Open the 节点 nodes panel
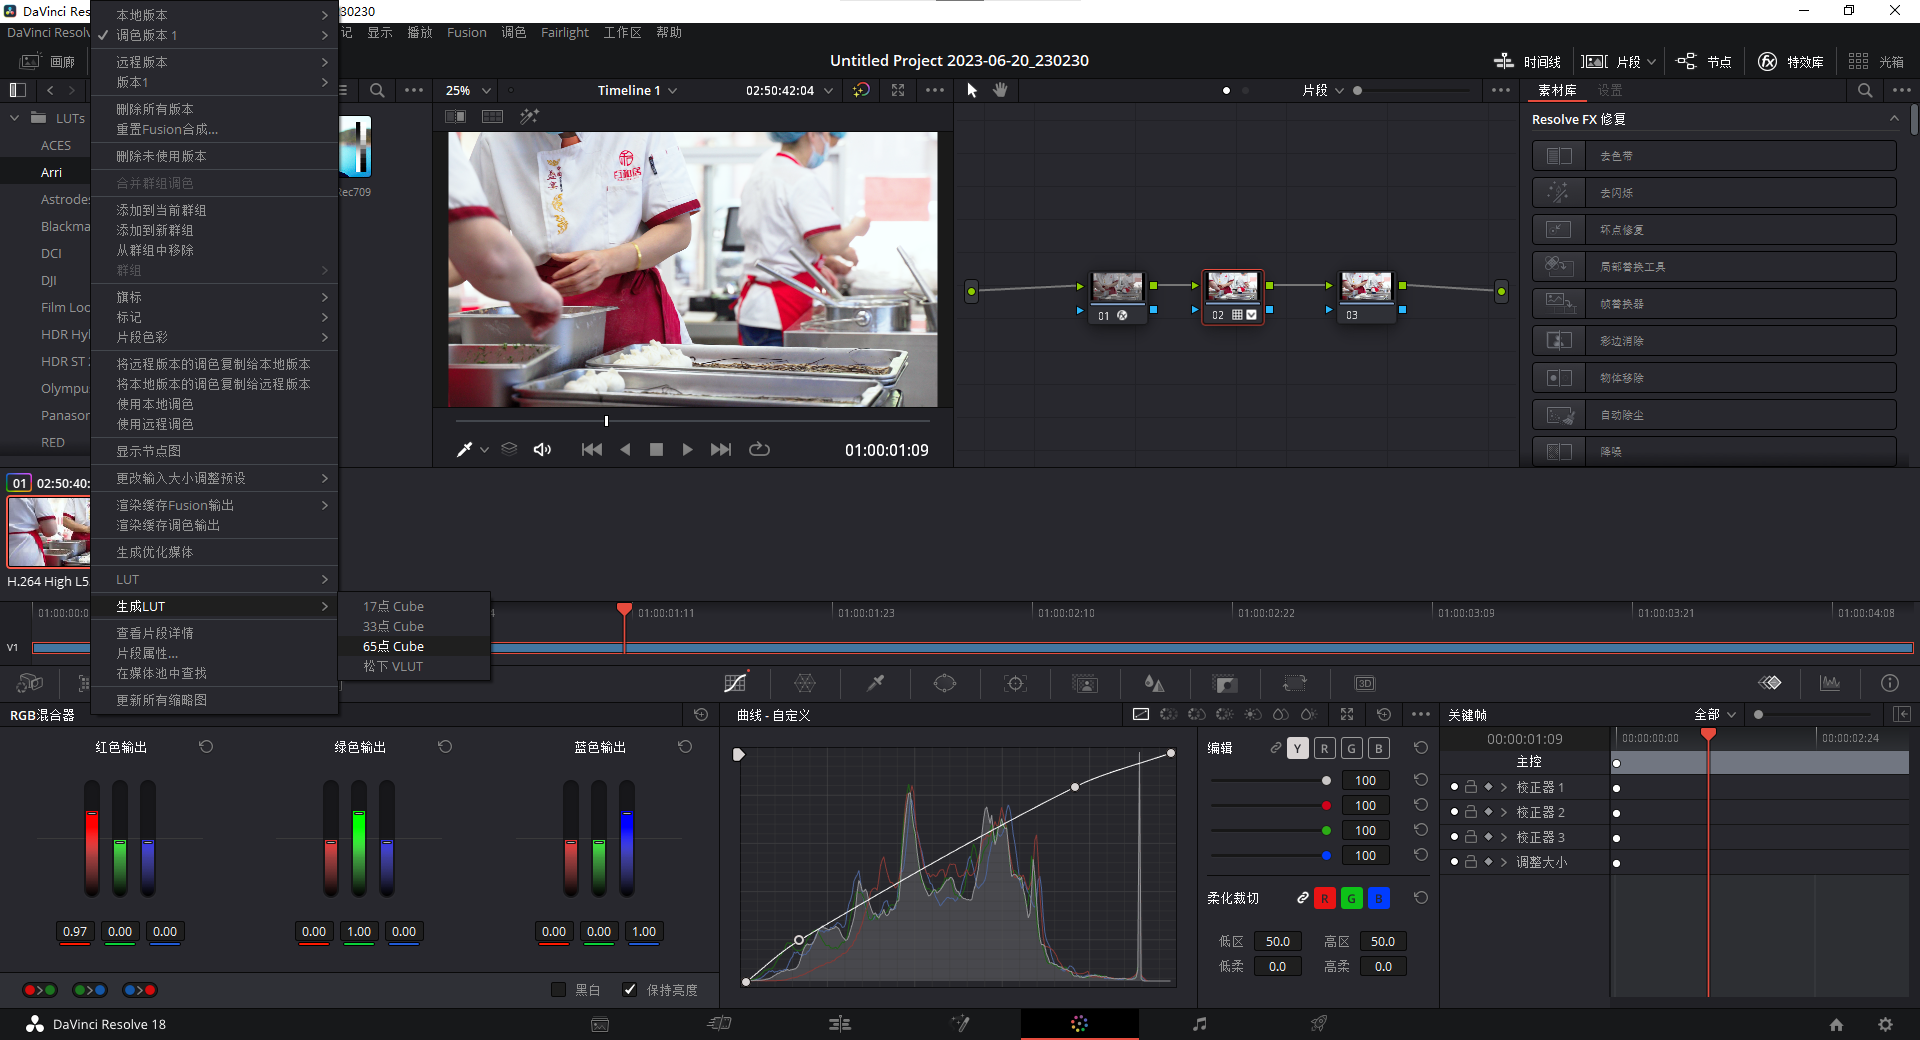Viewport: 1920px width, 1040px height. (x=1704, y=62)
